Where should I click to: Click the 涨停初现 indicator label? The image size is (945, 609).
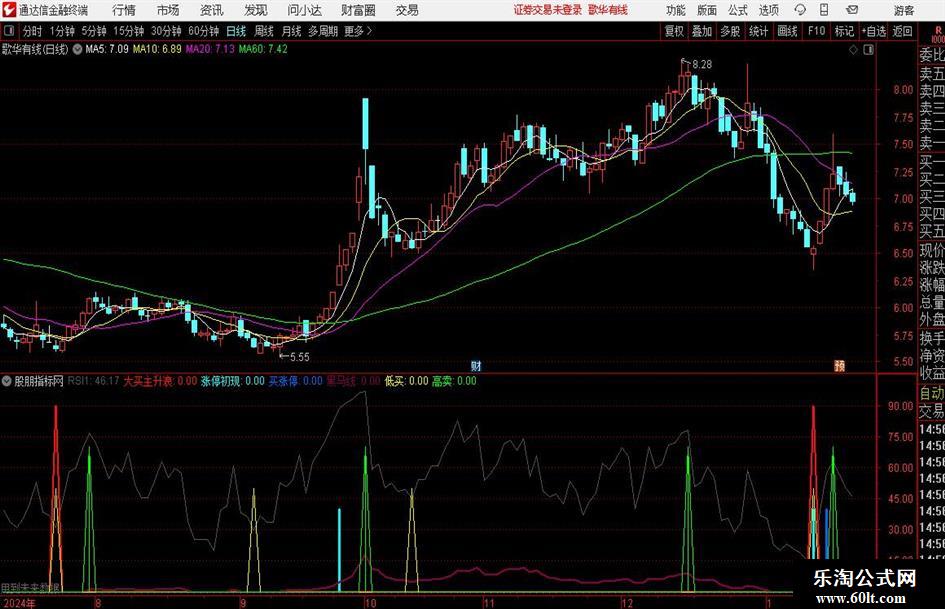click(x=233, y=381)
